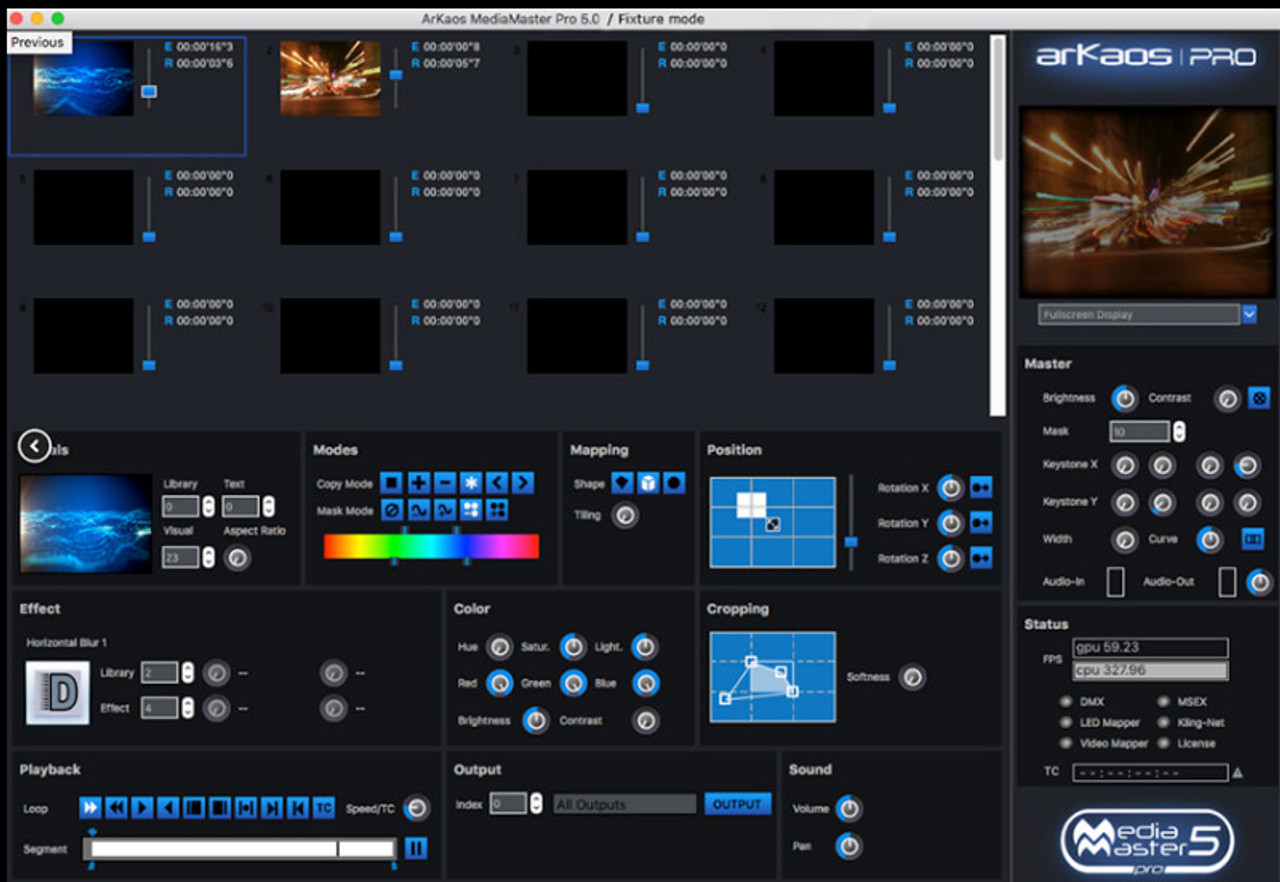Pick the four-squares Mask Mode icon
The height and width of the screenshot is (882, 1280).
click(x=496, y=510)
